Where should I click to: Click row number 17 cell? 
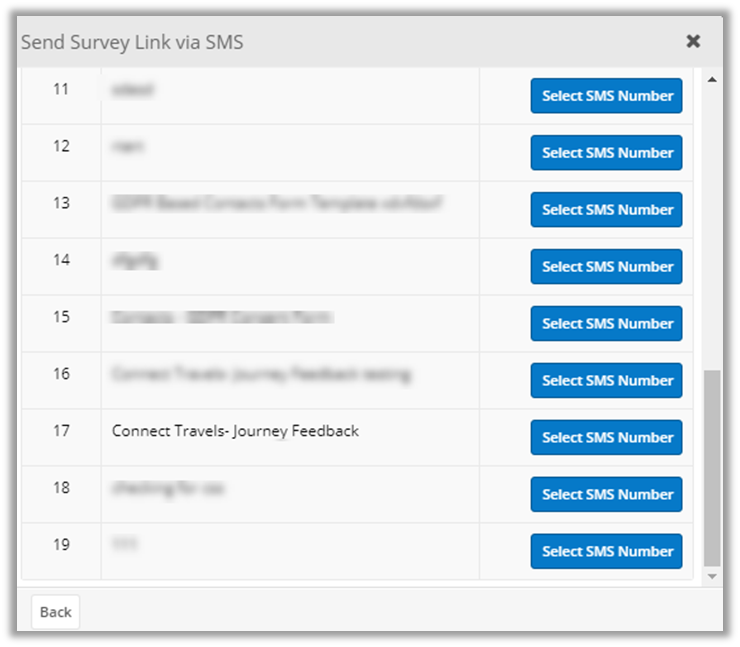(61, 431)
